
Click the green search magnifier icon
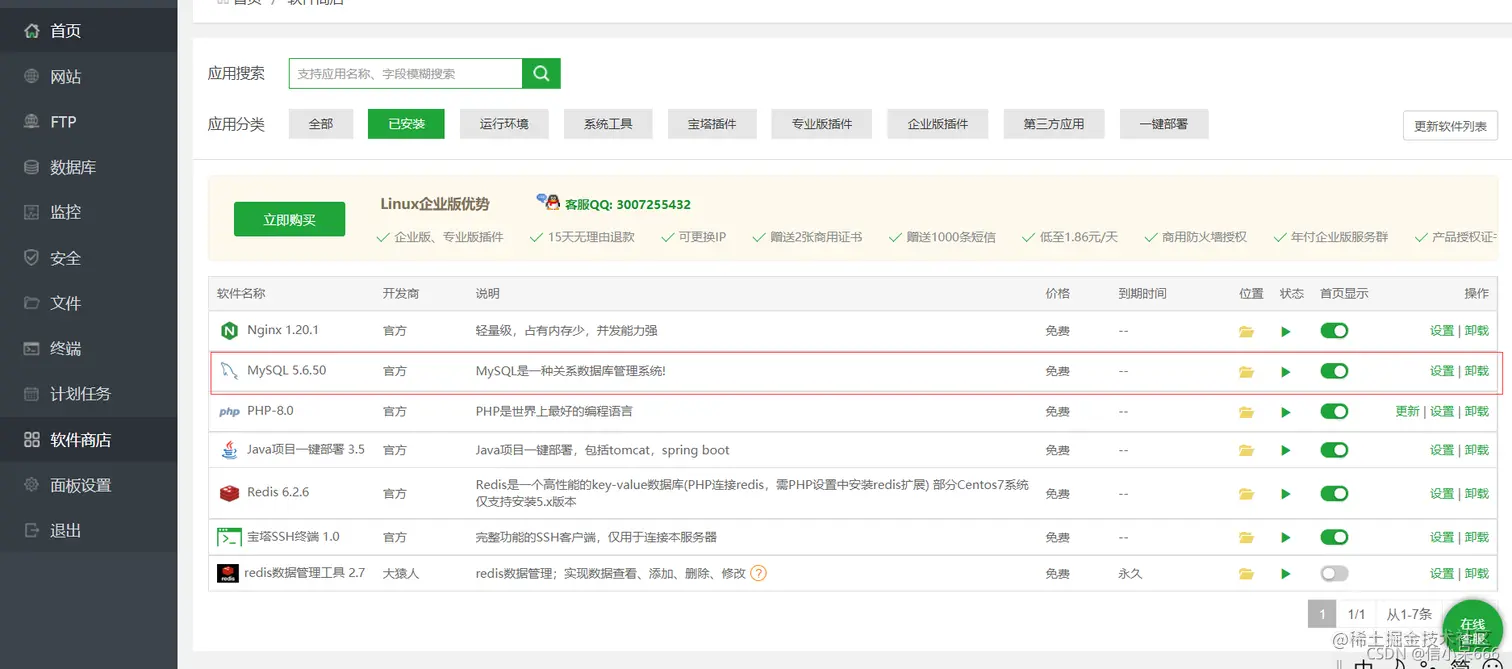(x=541, y=73)
